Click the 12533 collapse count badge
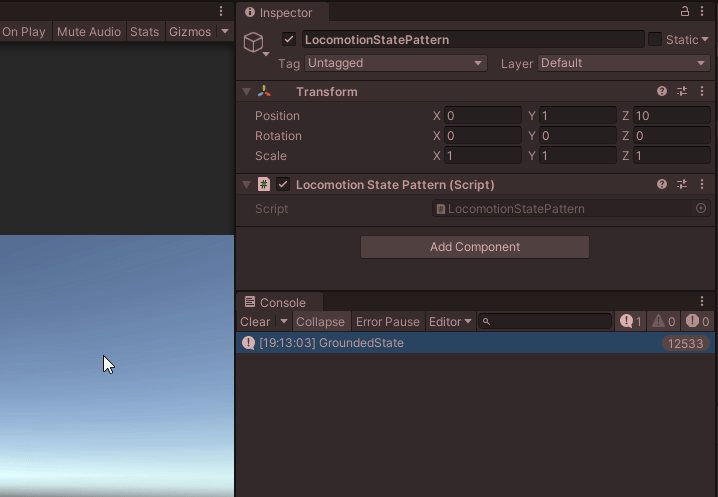The image size is (718, 497). click(x=685, y=344)
